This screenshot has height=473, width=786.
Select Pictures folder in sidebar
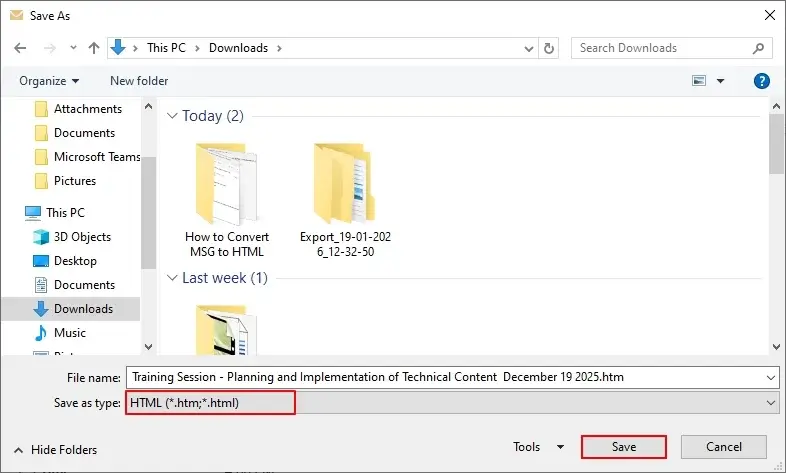coord(66,181)
